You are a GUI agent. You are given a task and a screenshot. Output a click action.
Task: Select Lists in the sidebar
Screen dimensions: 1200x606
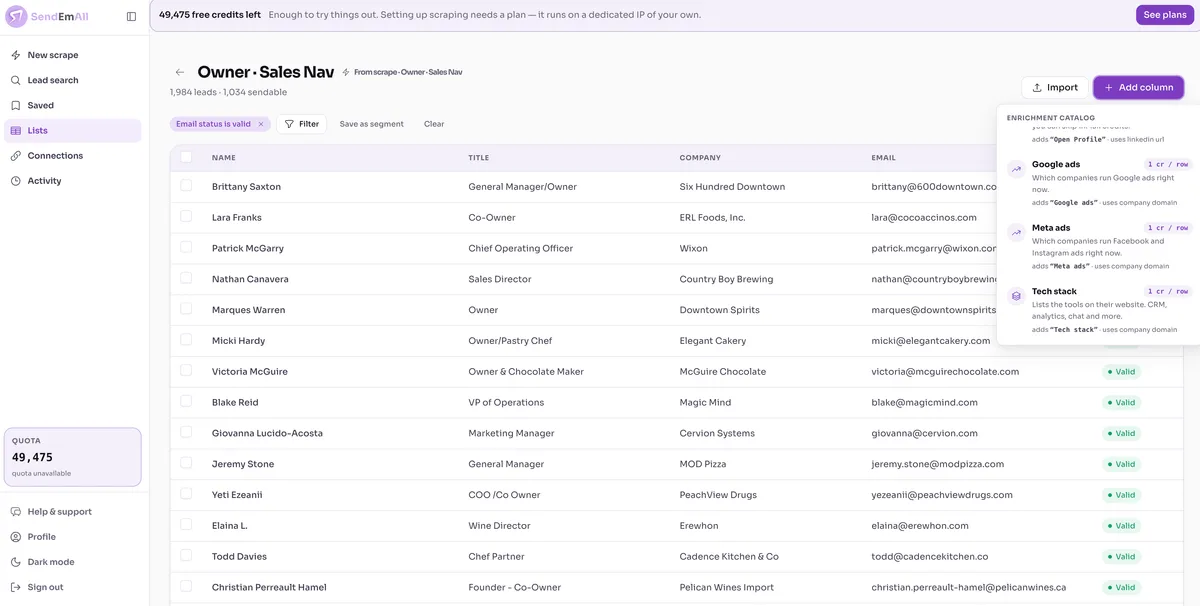click(x=72, y=130)
